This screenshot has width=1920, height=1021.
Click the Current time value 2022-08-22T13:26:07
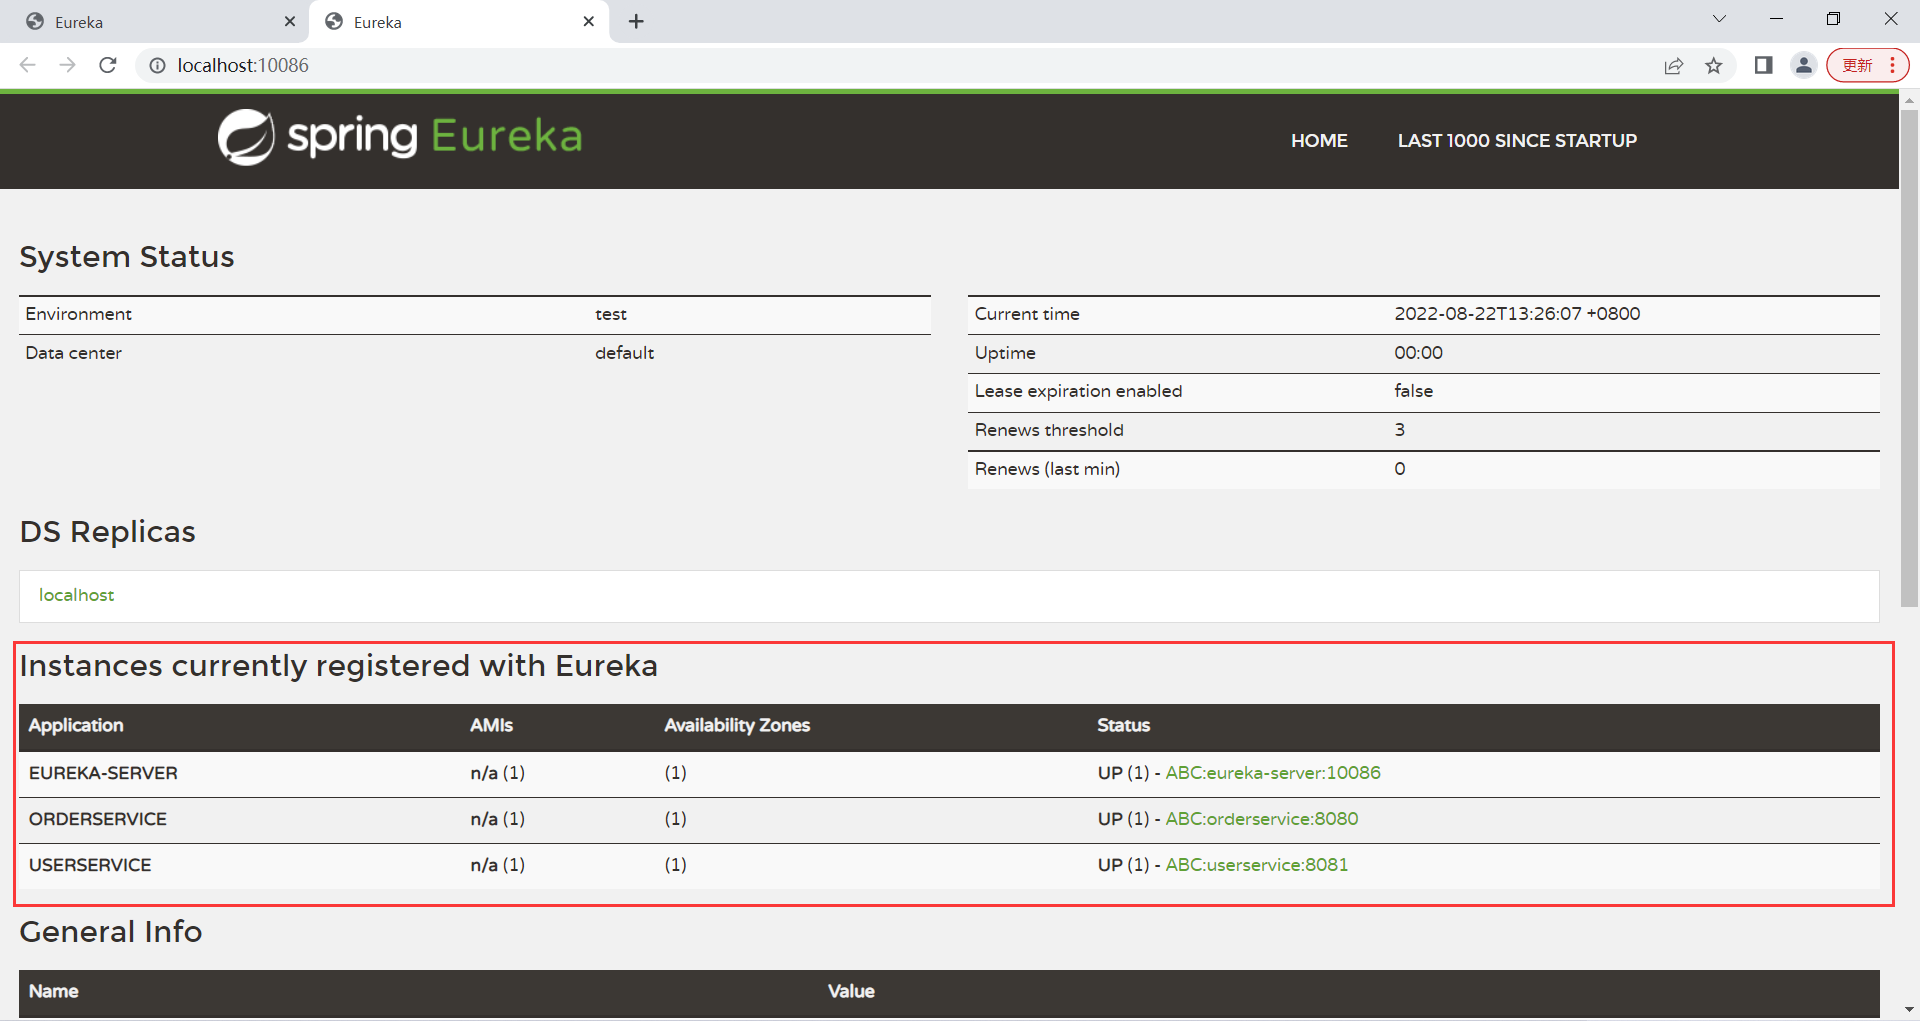(1517, 314)
